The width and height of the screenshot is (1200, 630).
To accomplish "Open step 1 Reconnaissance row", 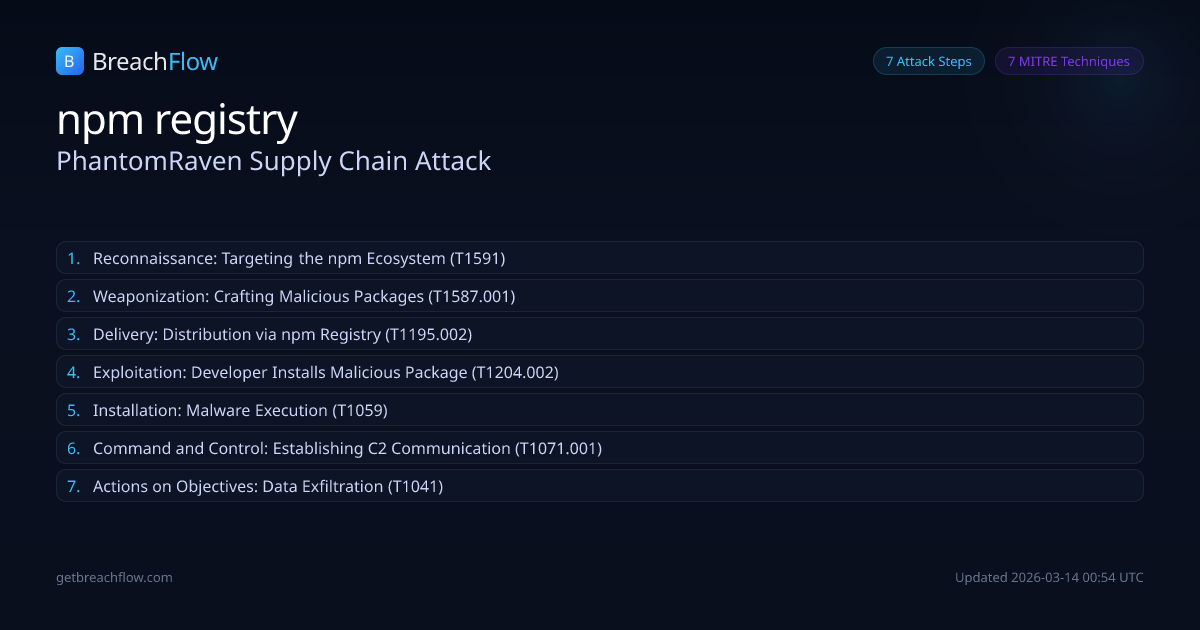I will pos(599,258).
